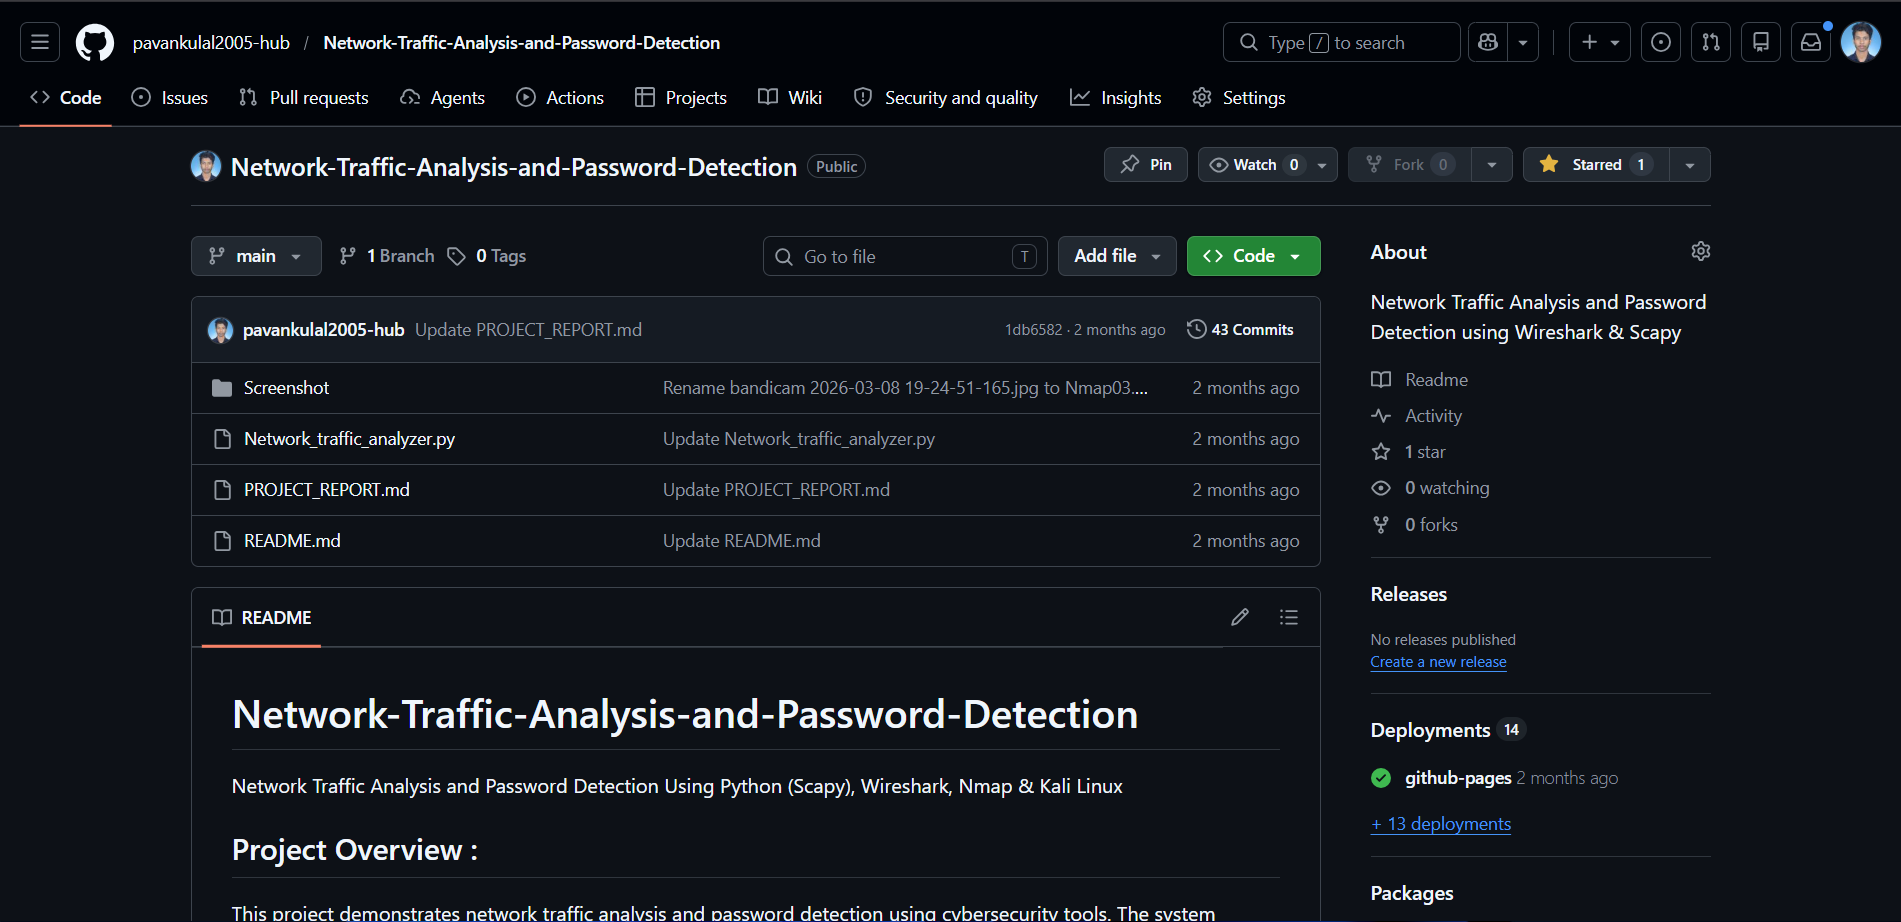Open the issues icon in top header
The height and width of the screenshot is (922, 1901).
coord(1661,42)
